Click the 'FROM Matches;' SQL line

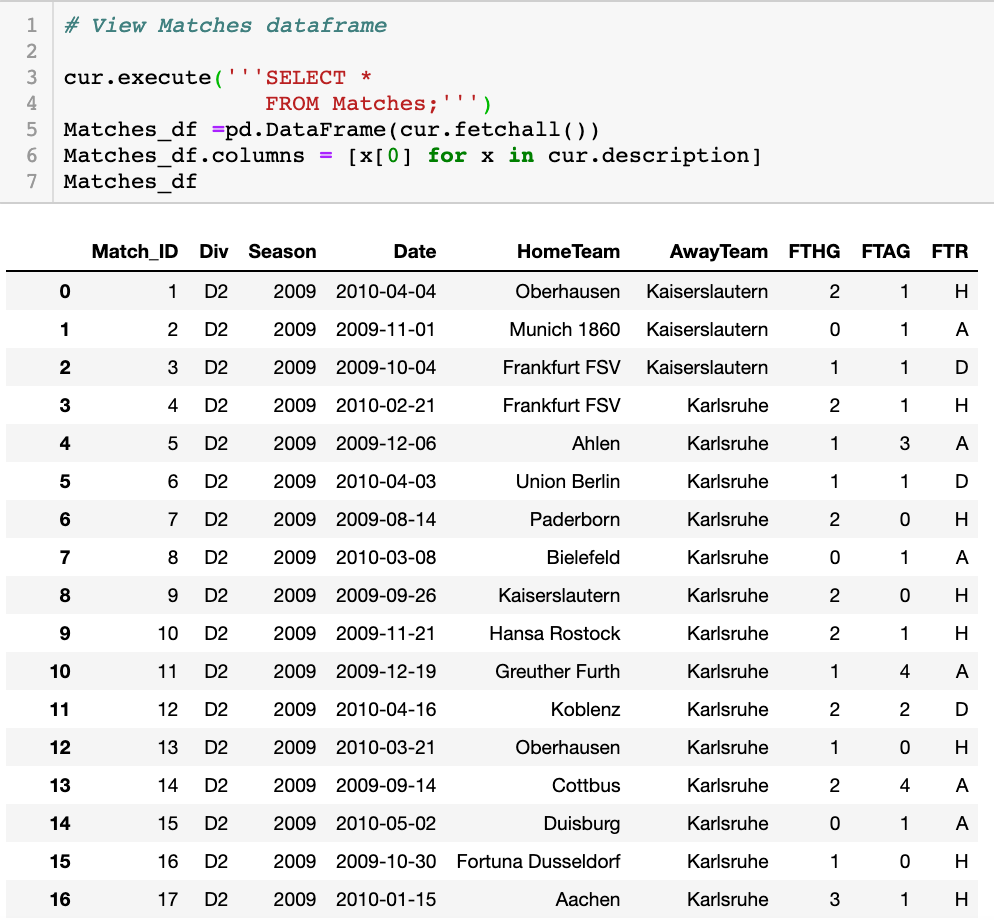pos(378,103)
